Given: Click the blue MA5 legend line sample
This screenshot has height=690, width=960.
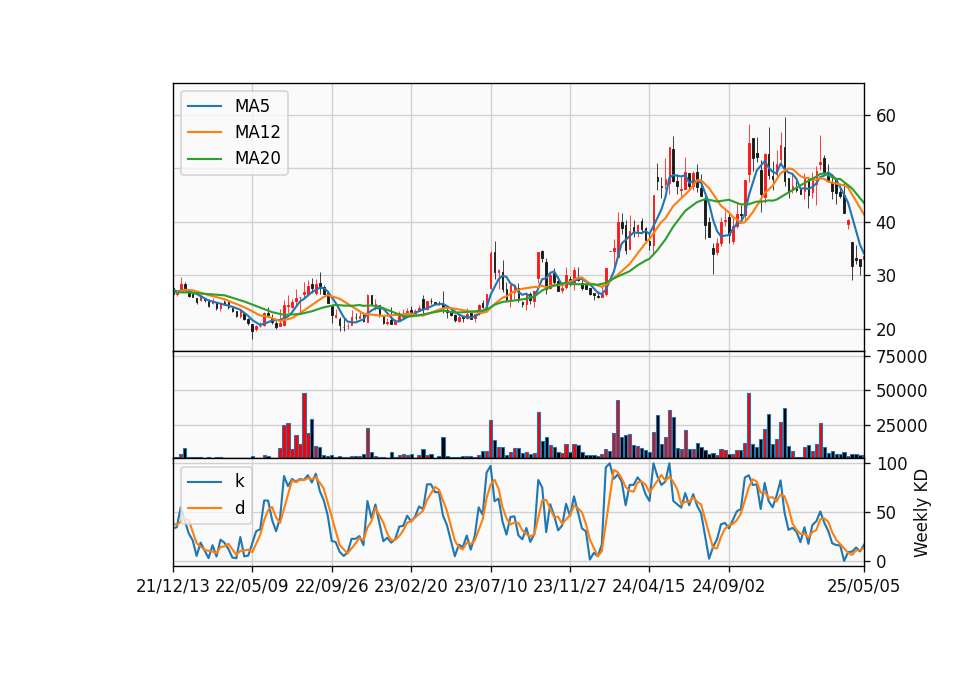Looking at the screenshot, I should [x=204, y=106].
